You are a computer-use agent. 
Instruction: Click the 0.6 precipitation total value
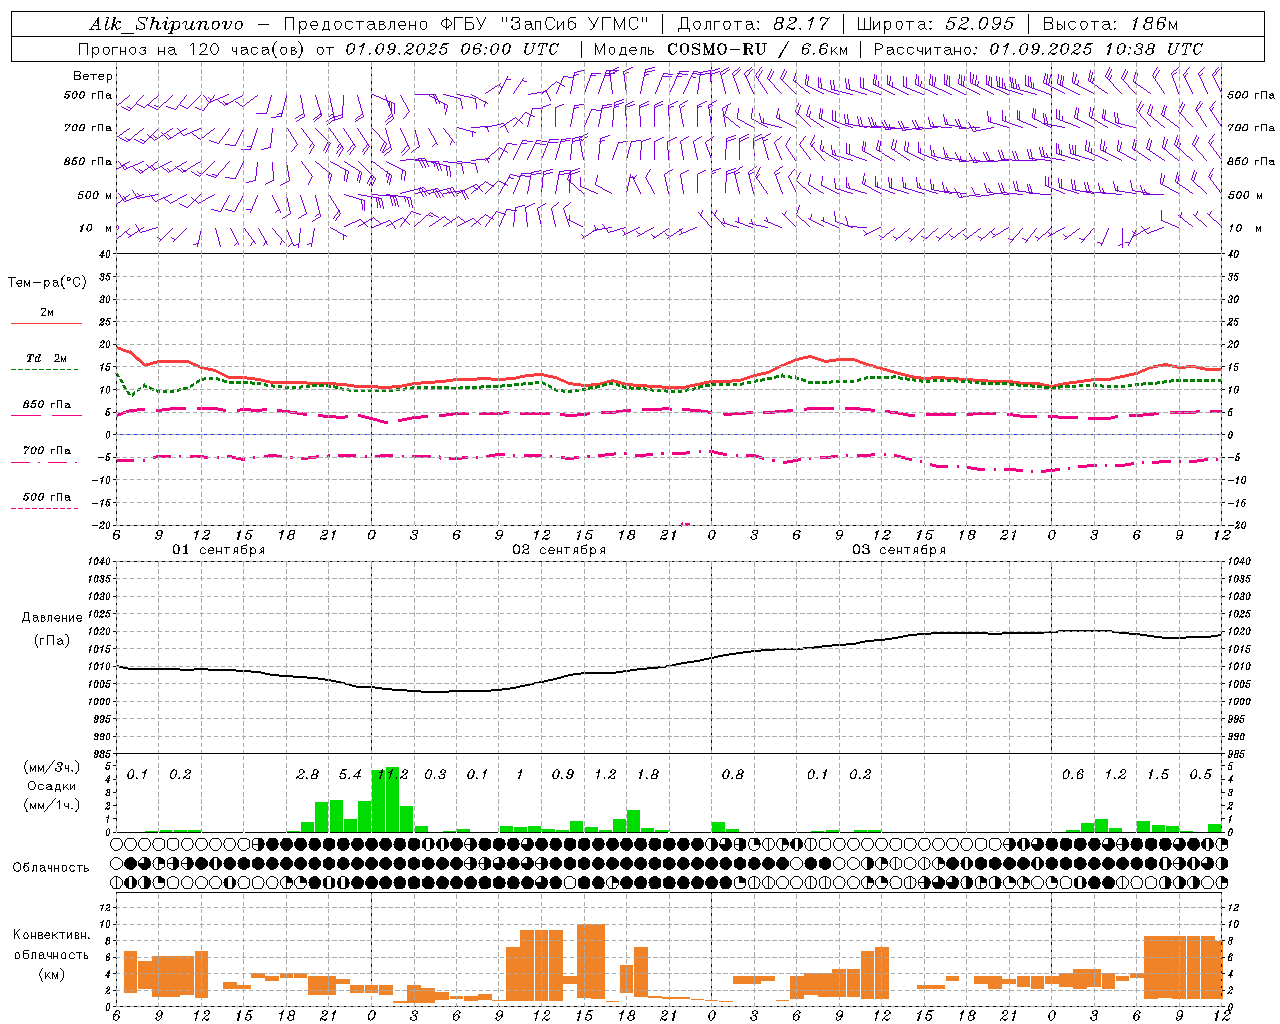1073,774
